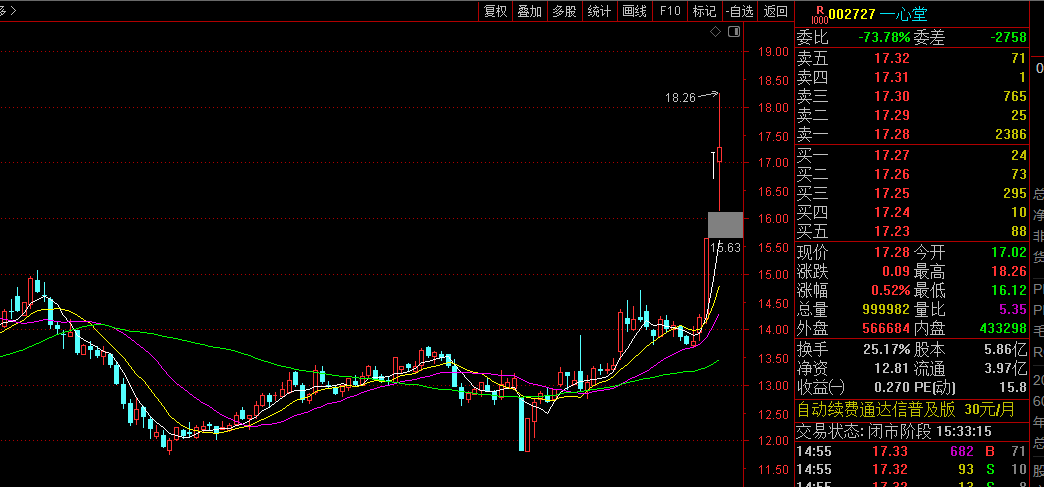Click the 外盘 value 566684

[x=886, y=328]
